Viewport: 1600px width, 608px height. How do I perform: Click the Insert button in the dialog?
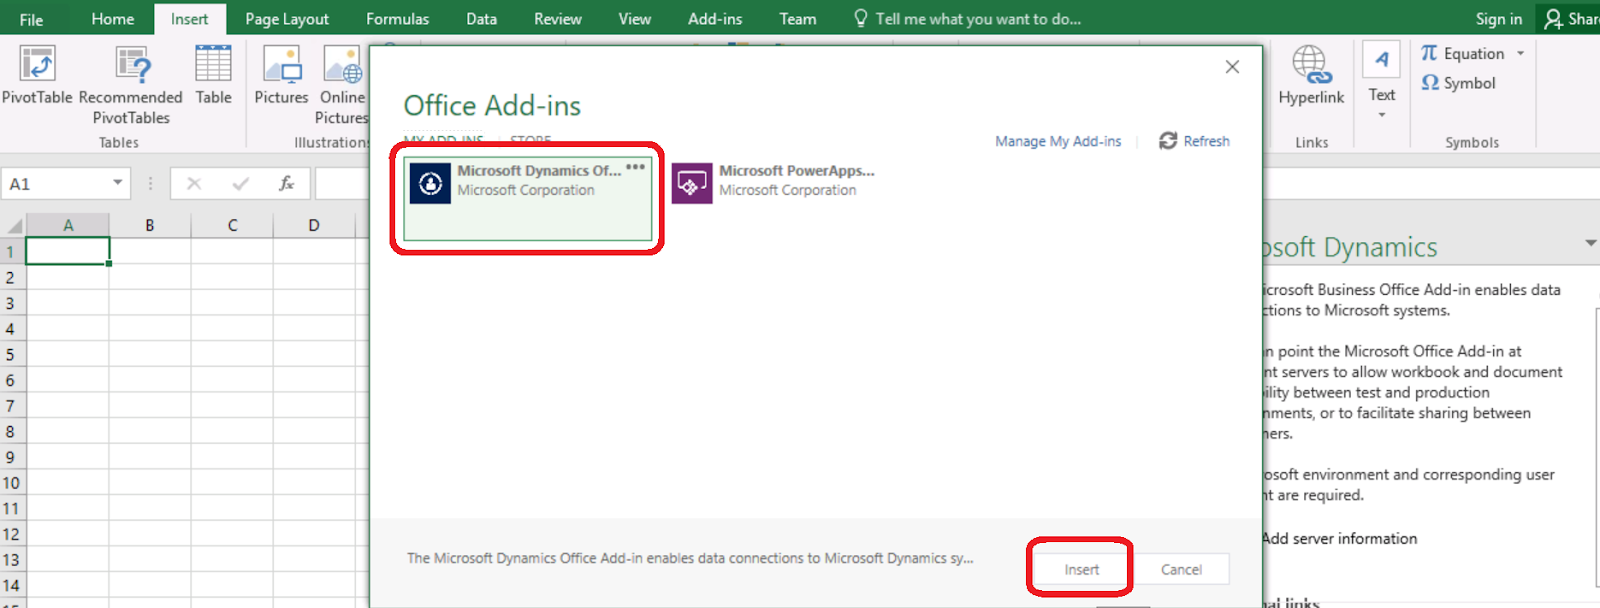(1081, 569)
